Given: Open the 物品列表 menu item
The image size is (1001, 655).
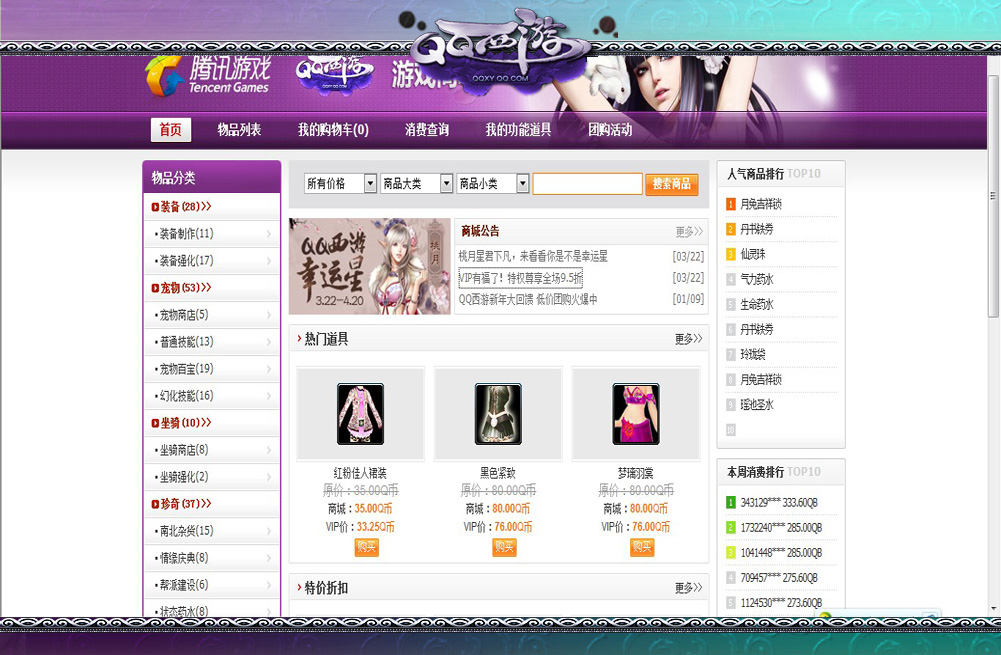Looking at the screenshot, I should (239, 130).
